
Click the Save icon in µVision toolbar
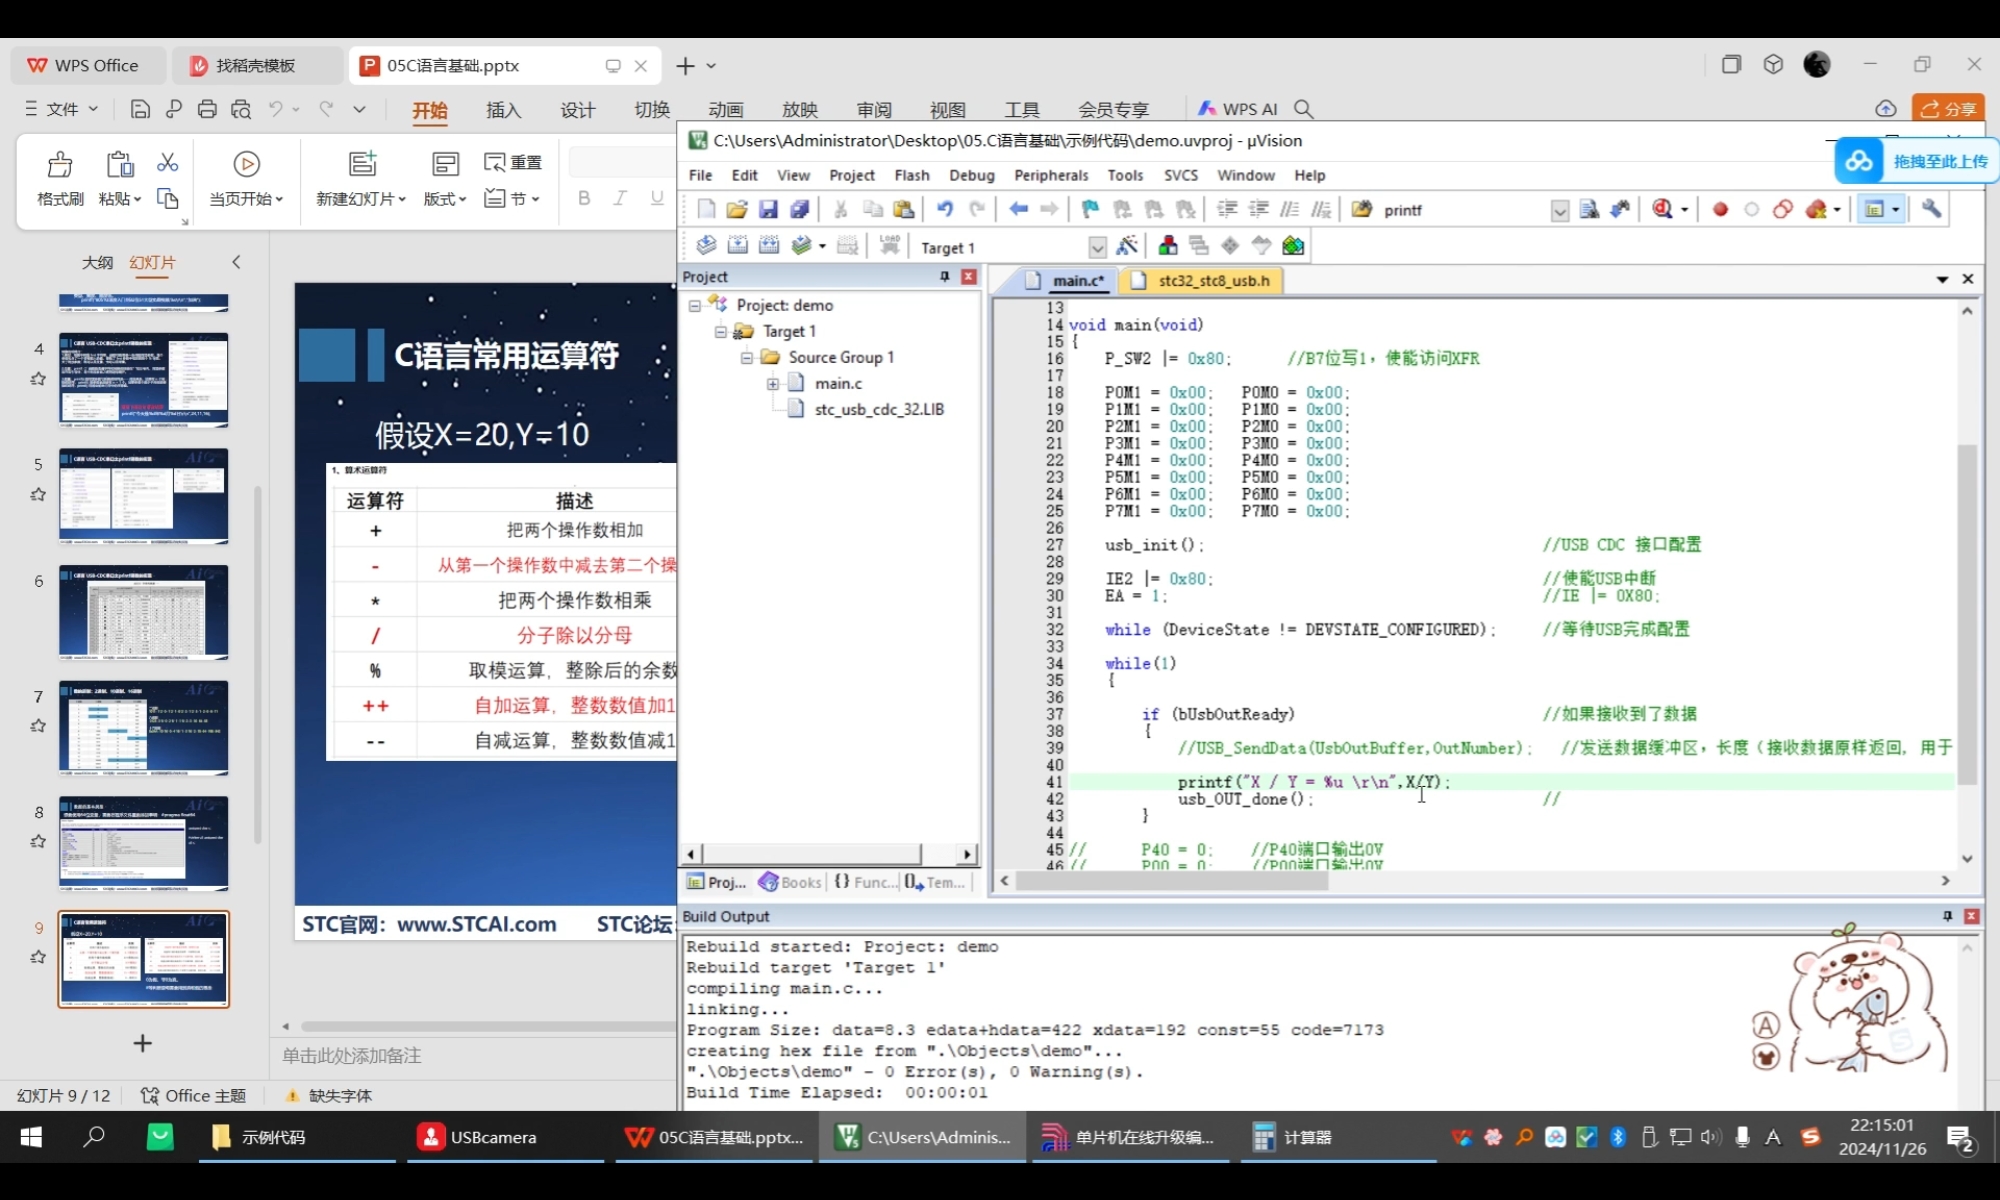768,209
